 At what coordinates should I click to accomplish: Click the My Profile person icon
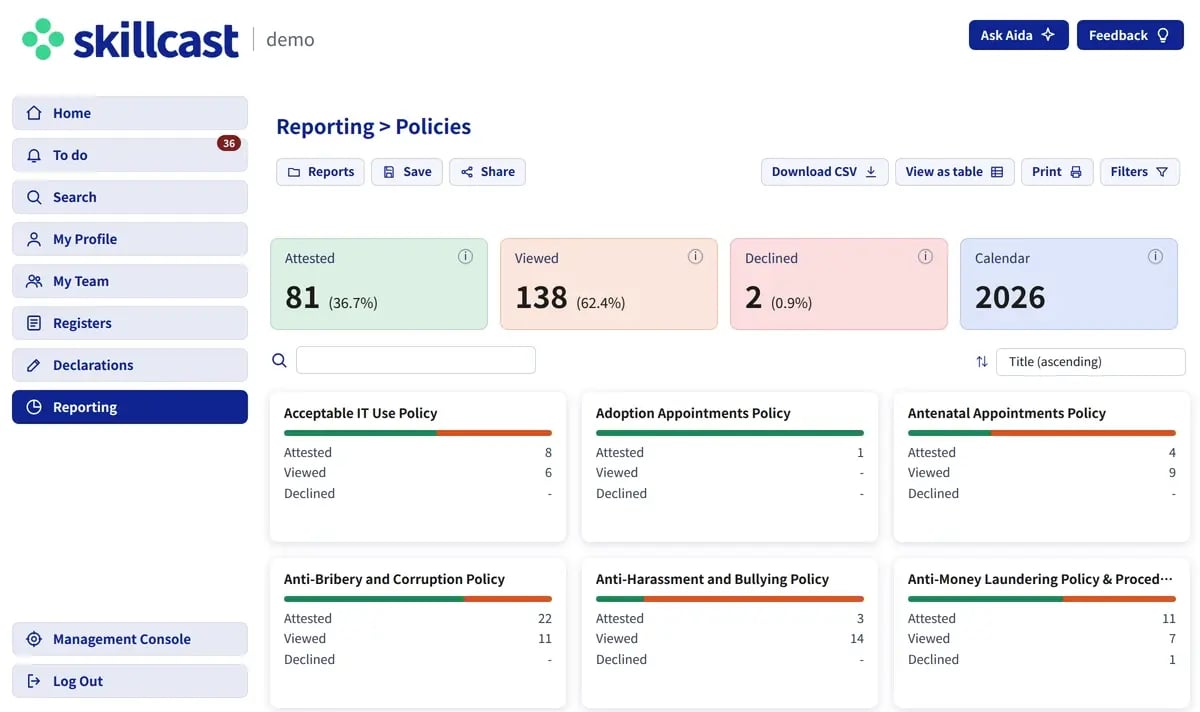point(34,239)
